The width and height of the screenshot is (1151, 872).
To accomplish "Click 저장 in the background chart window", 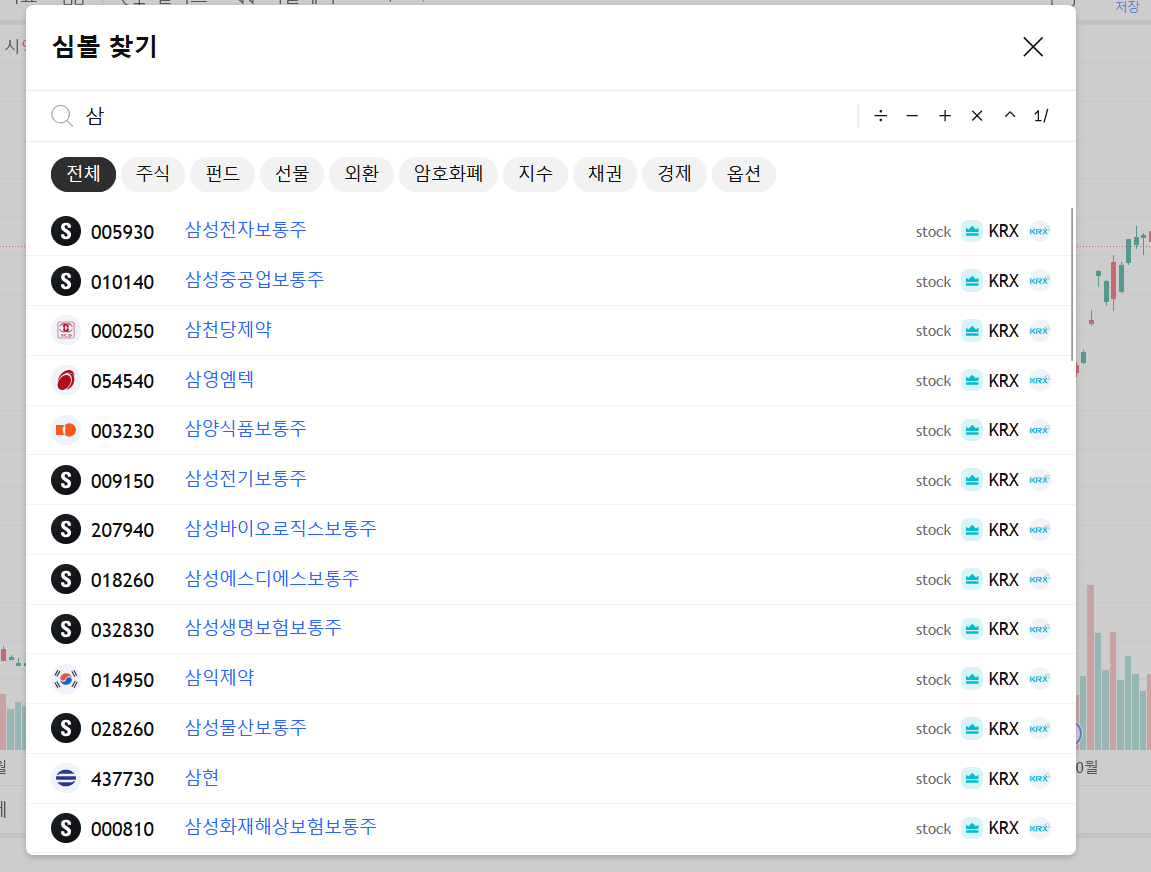I will click(1127, 7).
